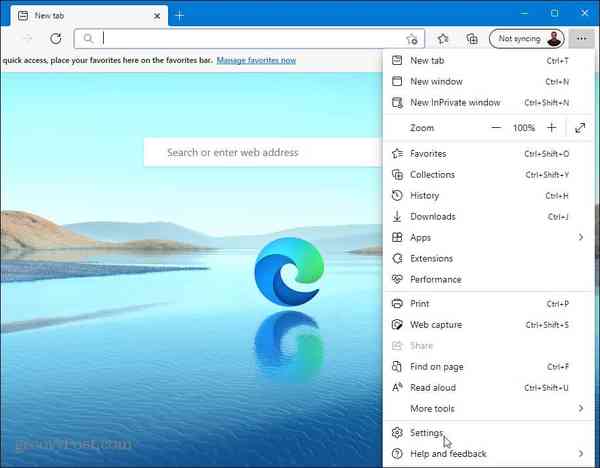
Task: Open Downloads from the menu
Action: 432,216
